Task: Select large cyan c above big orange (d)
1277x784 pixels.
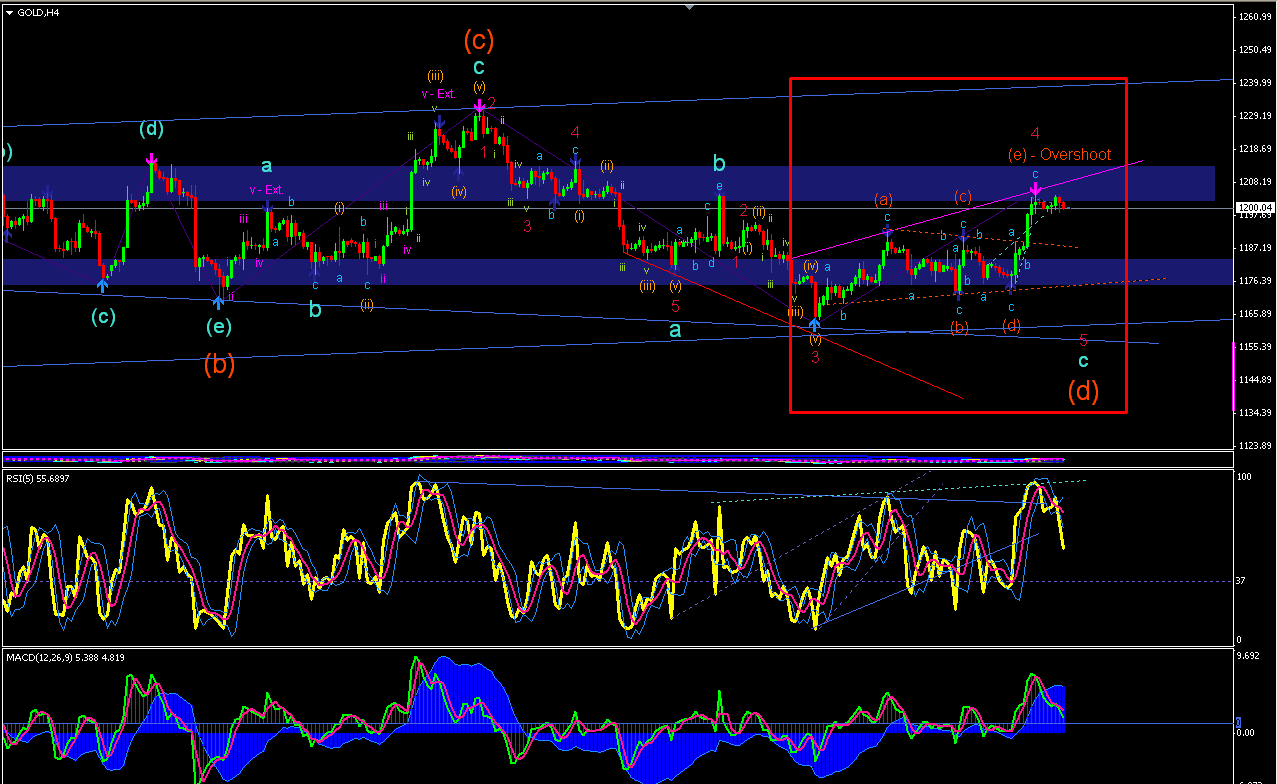Action: point(1083,361)
